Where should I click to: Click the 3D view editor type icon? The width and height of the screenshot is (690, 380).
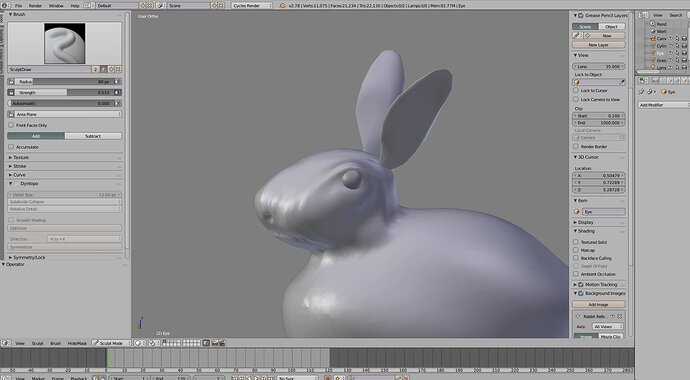(x=5, y=343)
